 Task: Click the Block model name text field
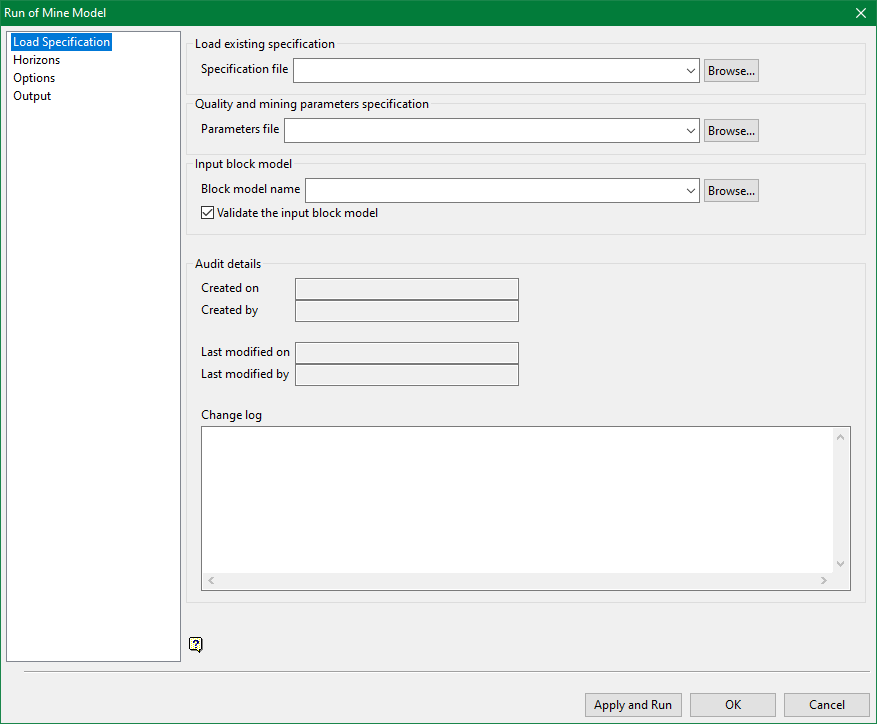[x=494, y=191]
